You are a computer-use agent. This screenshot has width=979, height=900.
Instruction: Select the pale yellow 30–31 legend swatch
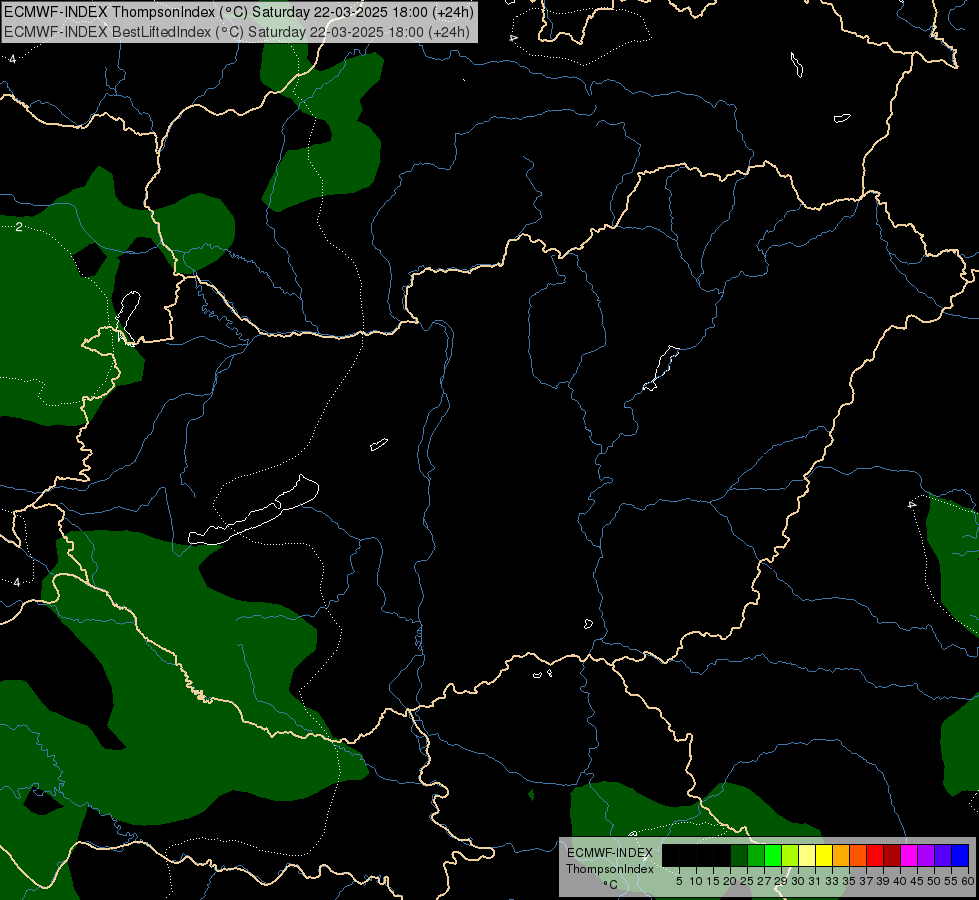click(807, 855)
